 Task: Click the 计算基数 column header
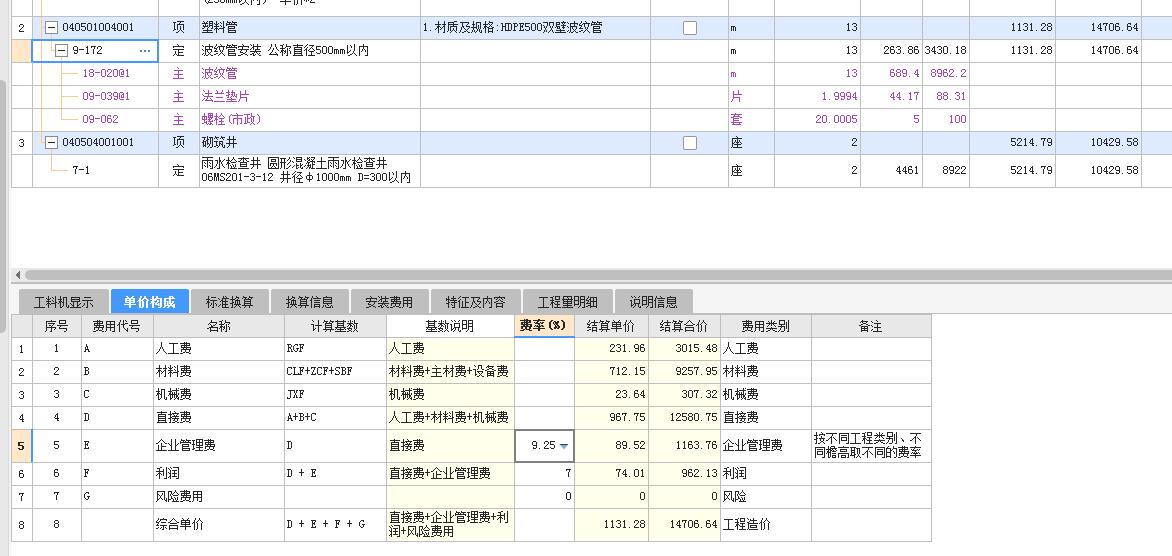[335, 326]
